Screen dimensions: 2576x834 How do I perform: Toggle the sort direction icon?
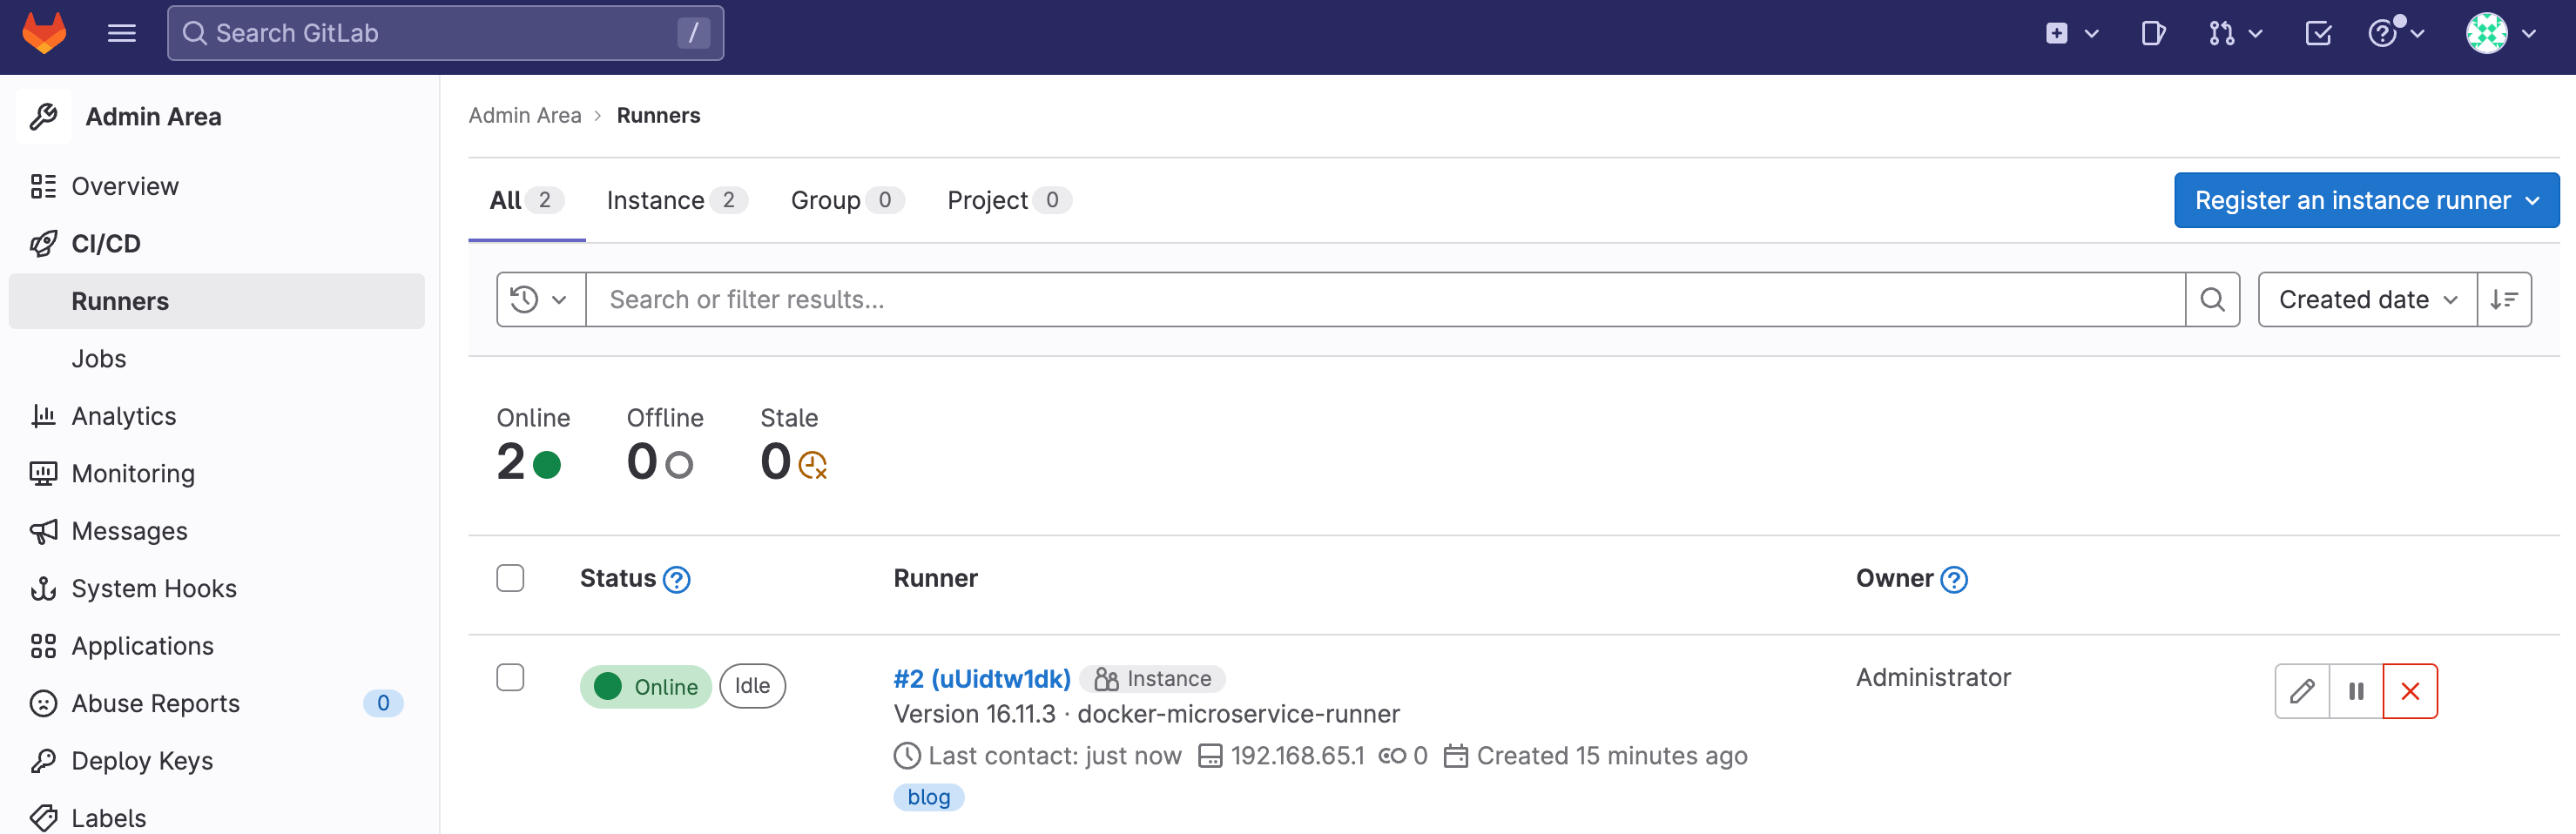pyautogui.click(x=2504, y=300)
